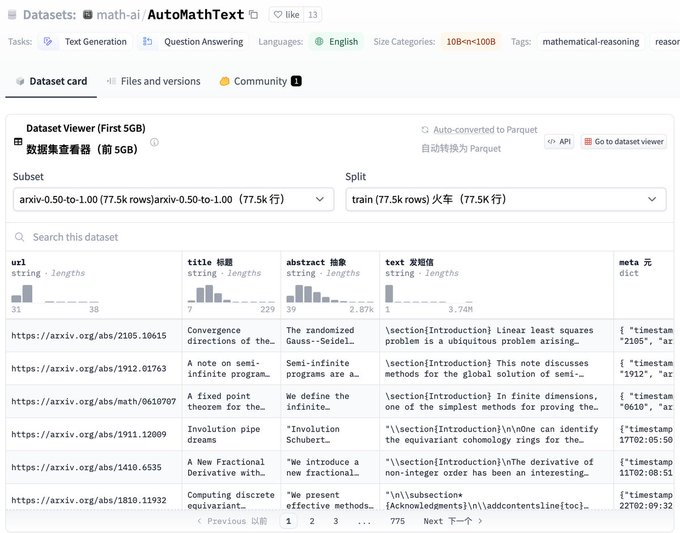Click the info icon beside Dataset Viewer
The height and width of the screenshot is (533, 680).
click(x=154, y=142)
